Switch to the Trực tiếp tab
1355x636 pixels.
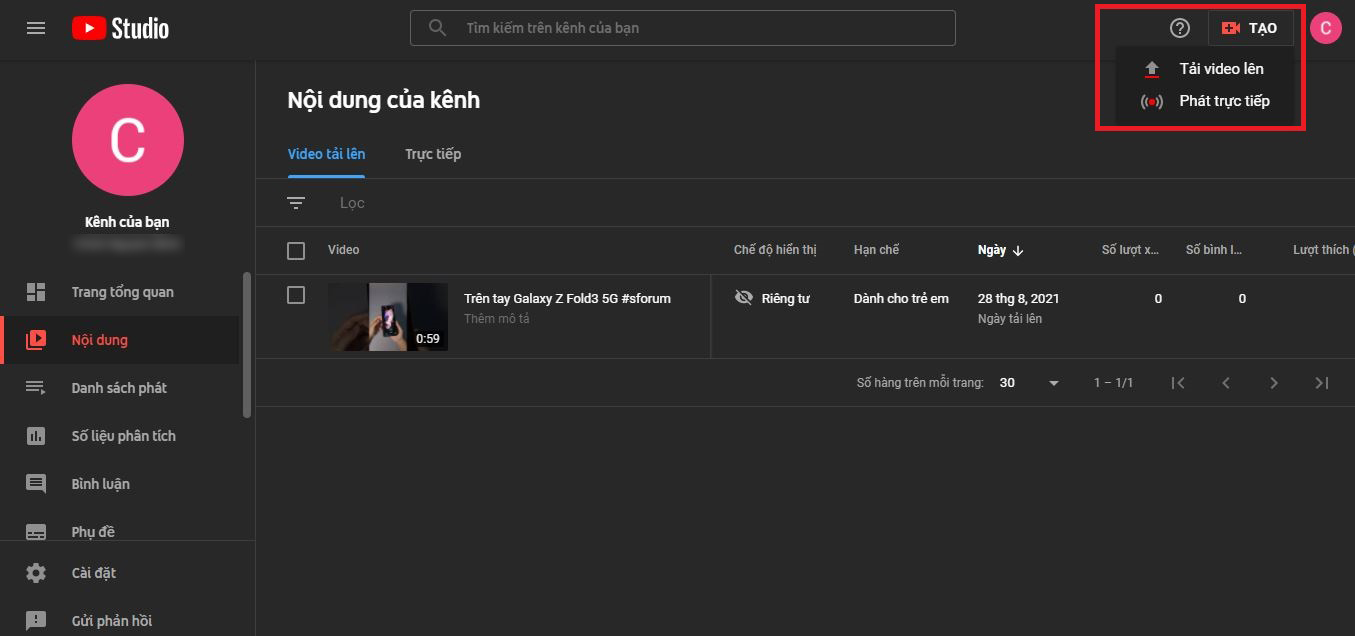point(433,154)
